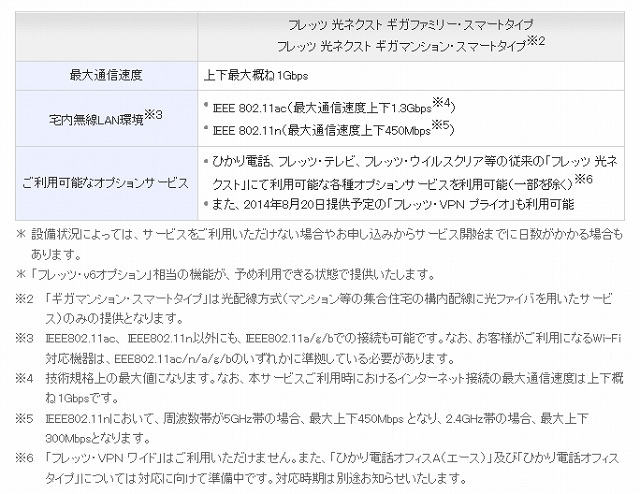Click the bullet starting 'ひかり電話、フレッツ・テレビ'

point(411,173)
